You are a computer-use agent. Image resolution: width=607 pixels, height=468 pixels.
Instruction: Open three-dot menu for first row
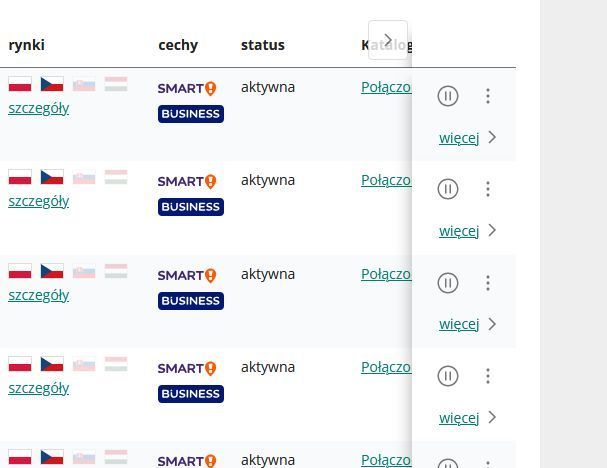488,96
